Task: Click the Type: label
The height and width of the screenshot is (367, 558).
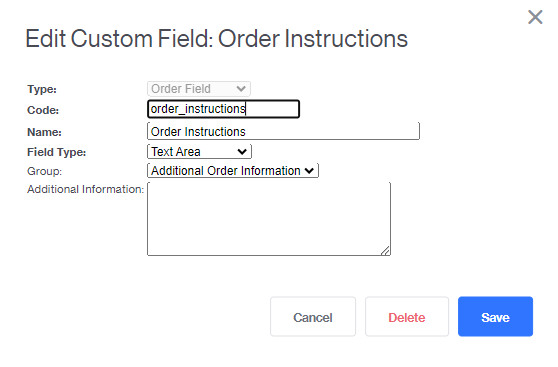Action: [42, 89]
